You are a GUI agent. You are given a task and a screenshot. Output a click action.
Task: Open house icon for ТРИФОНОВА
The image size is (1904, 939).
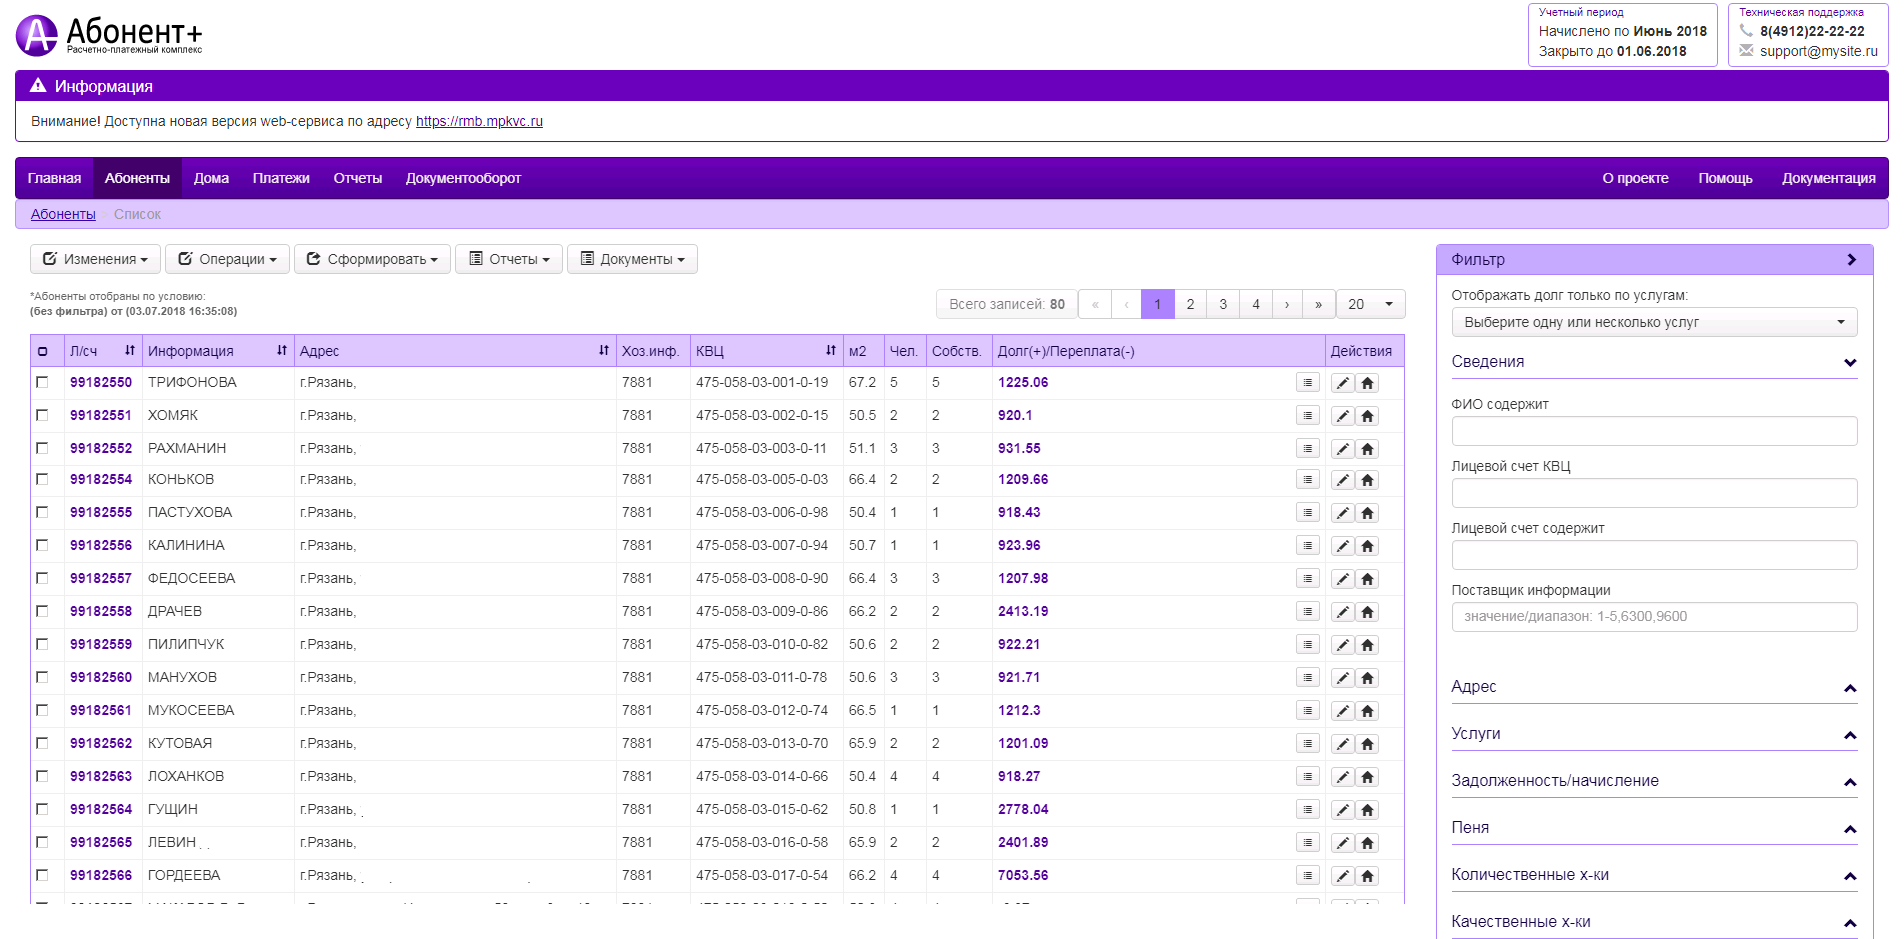tap(1367, 383)
